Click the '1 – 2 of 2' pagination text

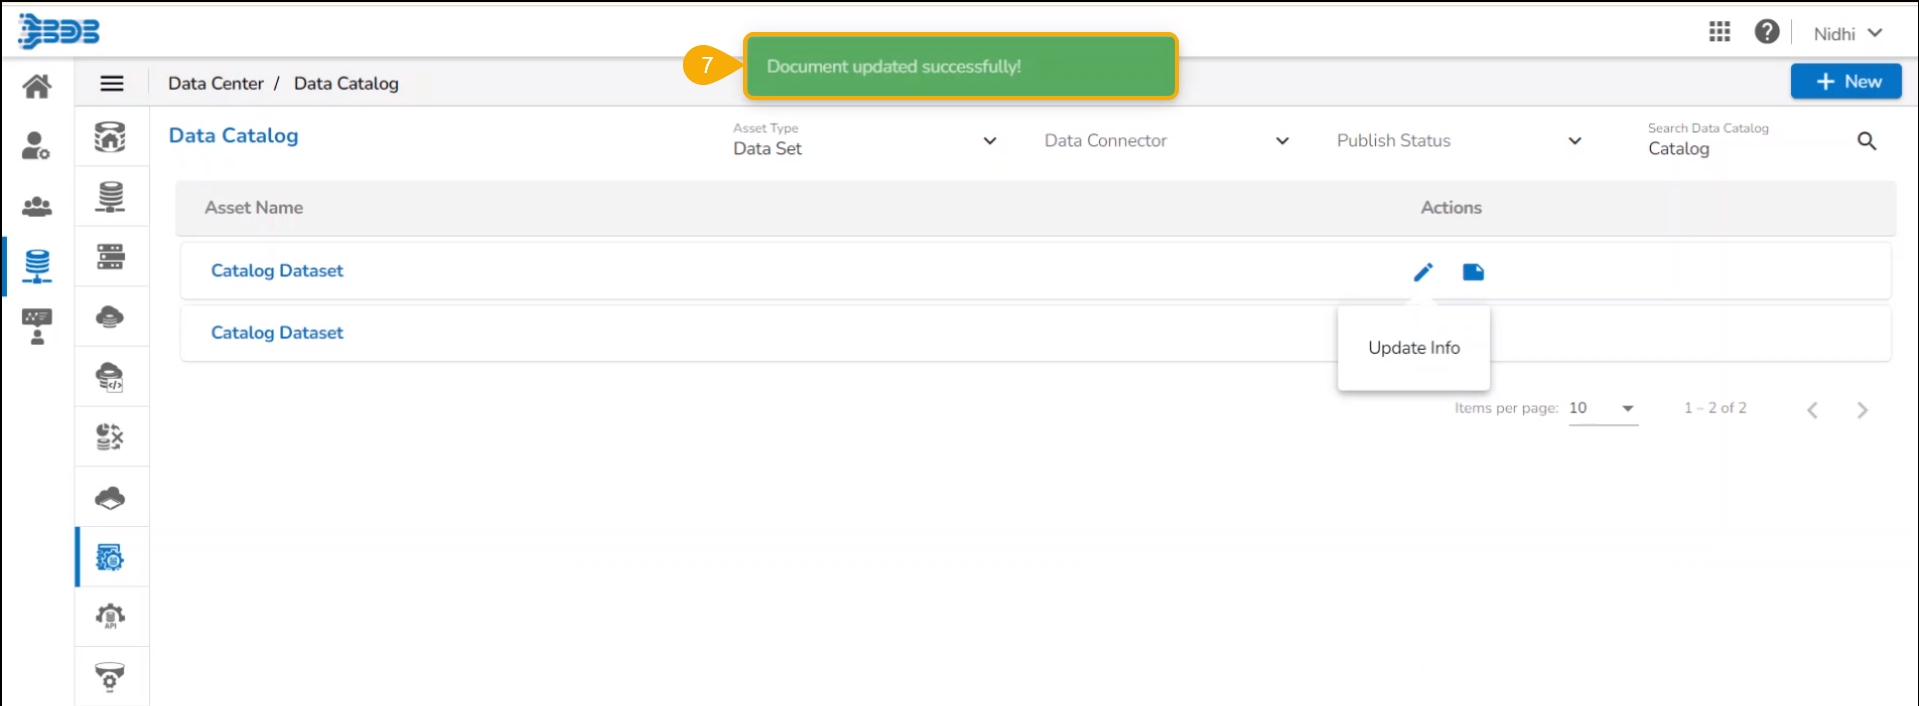pos(1715,408)
